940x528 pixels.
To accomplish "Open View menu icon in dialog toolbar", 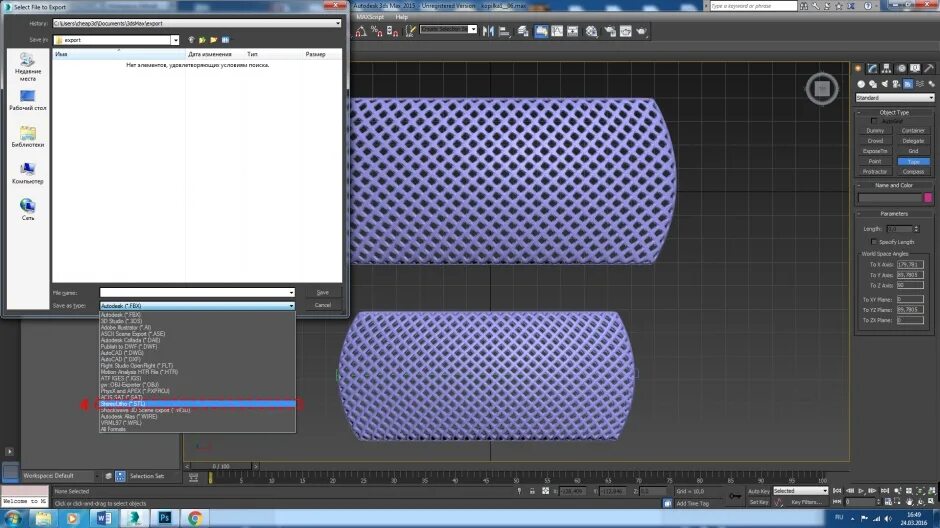I will click(225, 40).
